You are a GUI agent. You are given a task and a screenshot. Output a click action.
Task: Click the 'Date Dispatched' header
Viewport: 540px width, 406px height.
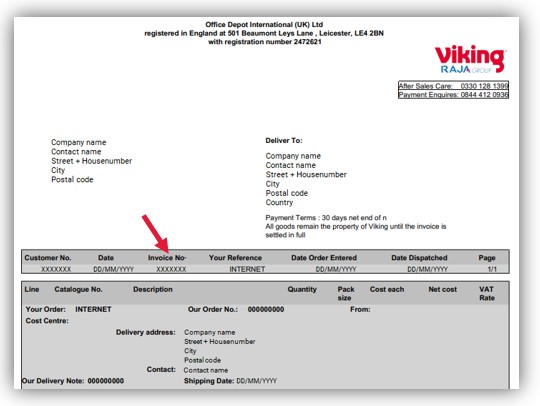419,258
